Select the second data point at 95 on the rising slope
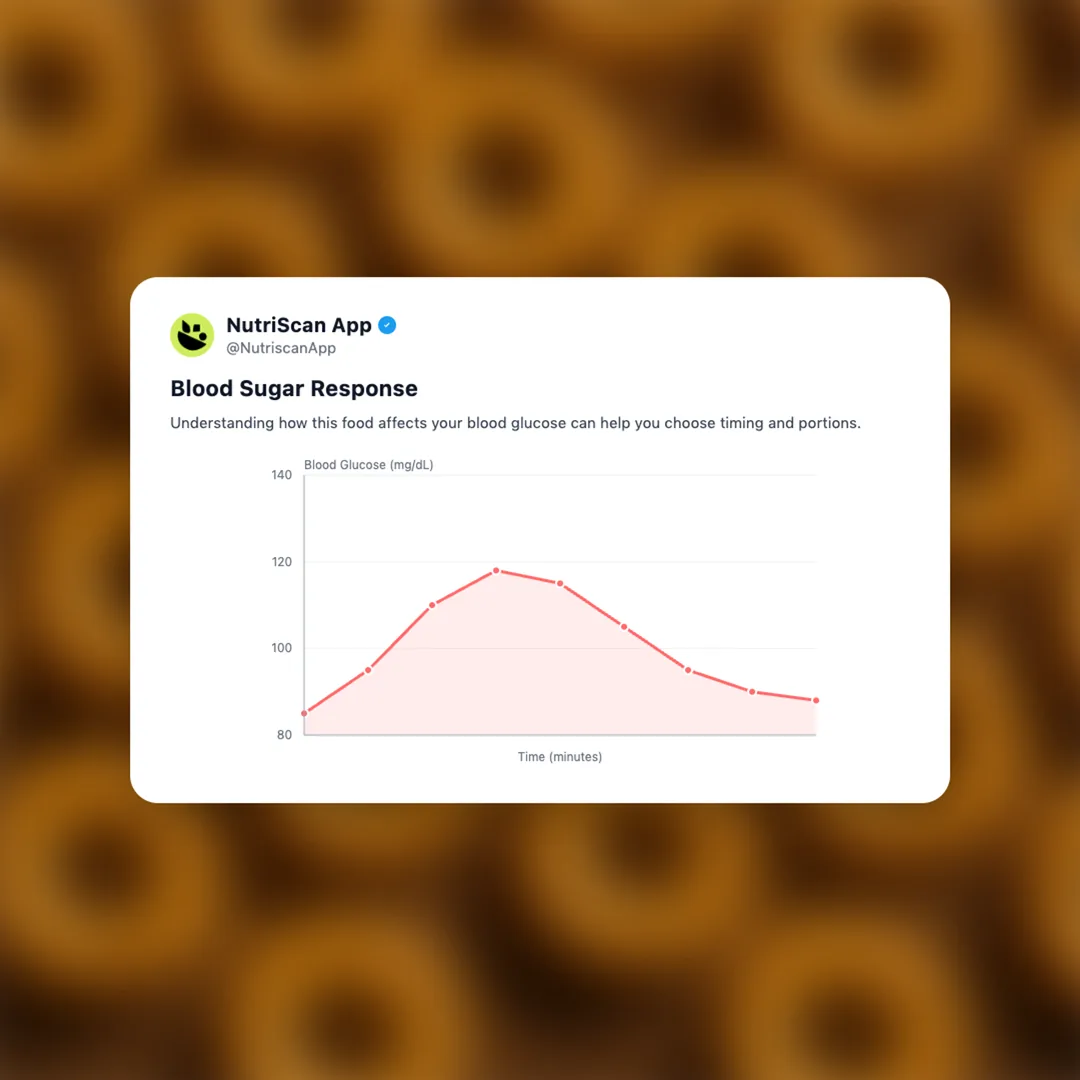 click(x=368, y=670)
